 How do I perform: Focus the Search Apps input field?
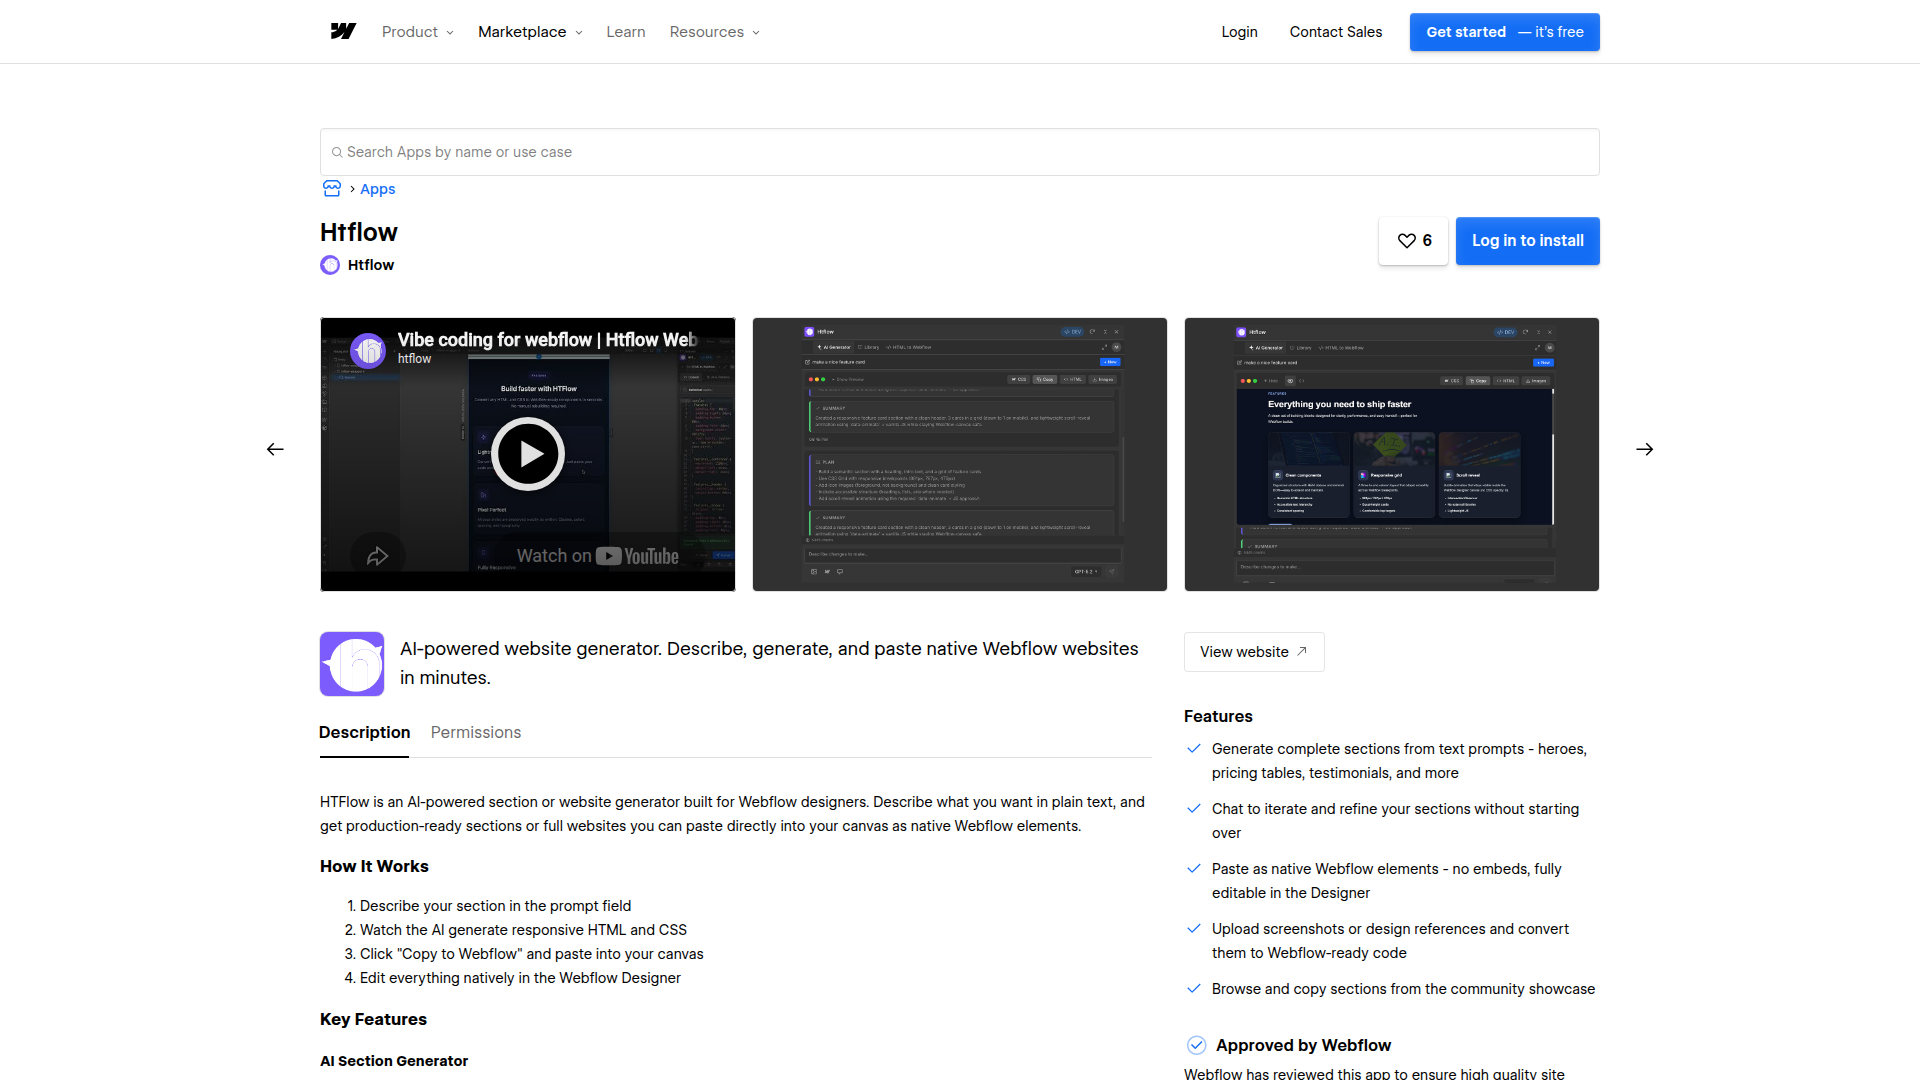[x=960, y=152]
